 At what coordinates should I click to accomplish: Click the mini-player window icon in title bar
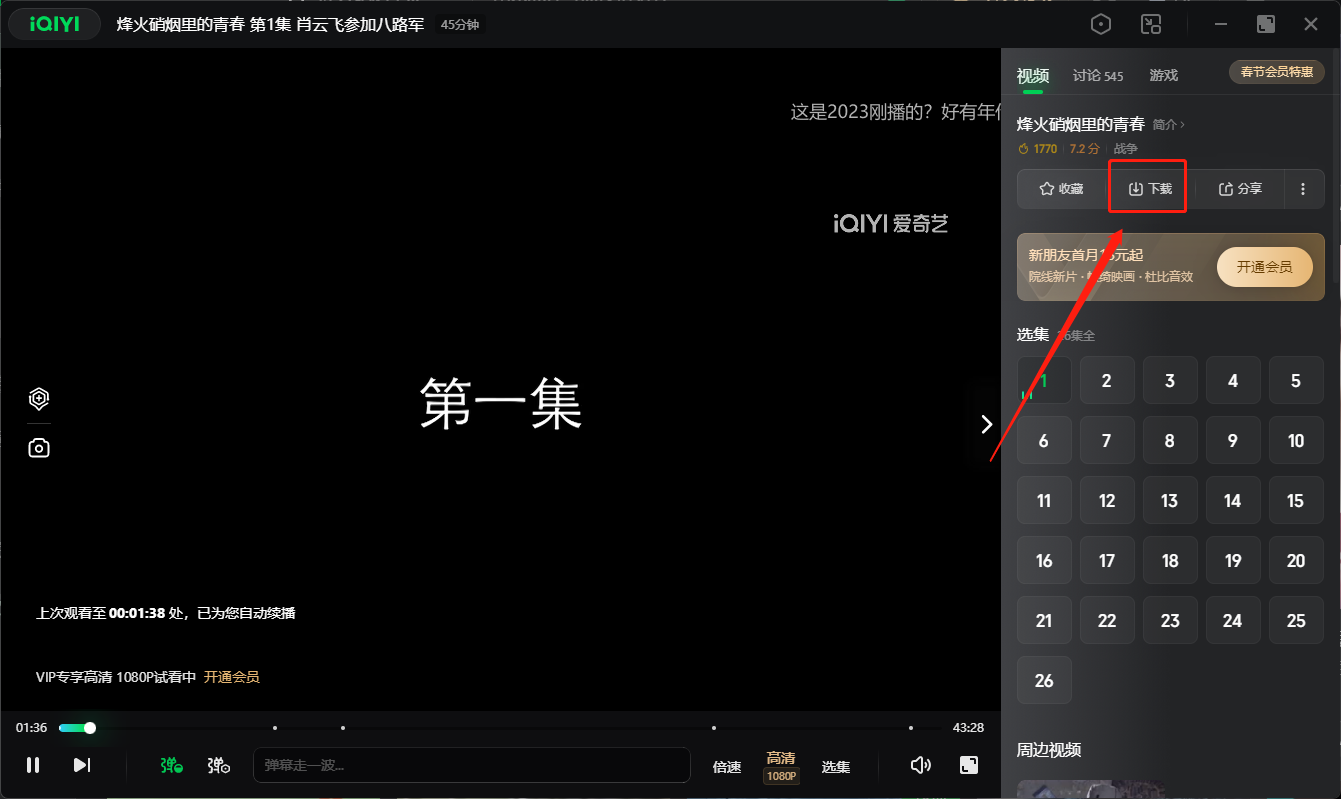click(1151, 25)
